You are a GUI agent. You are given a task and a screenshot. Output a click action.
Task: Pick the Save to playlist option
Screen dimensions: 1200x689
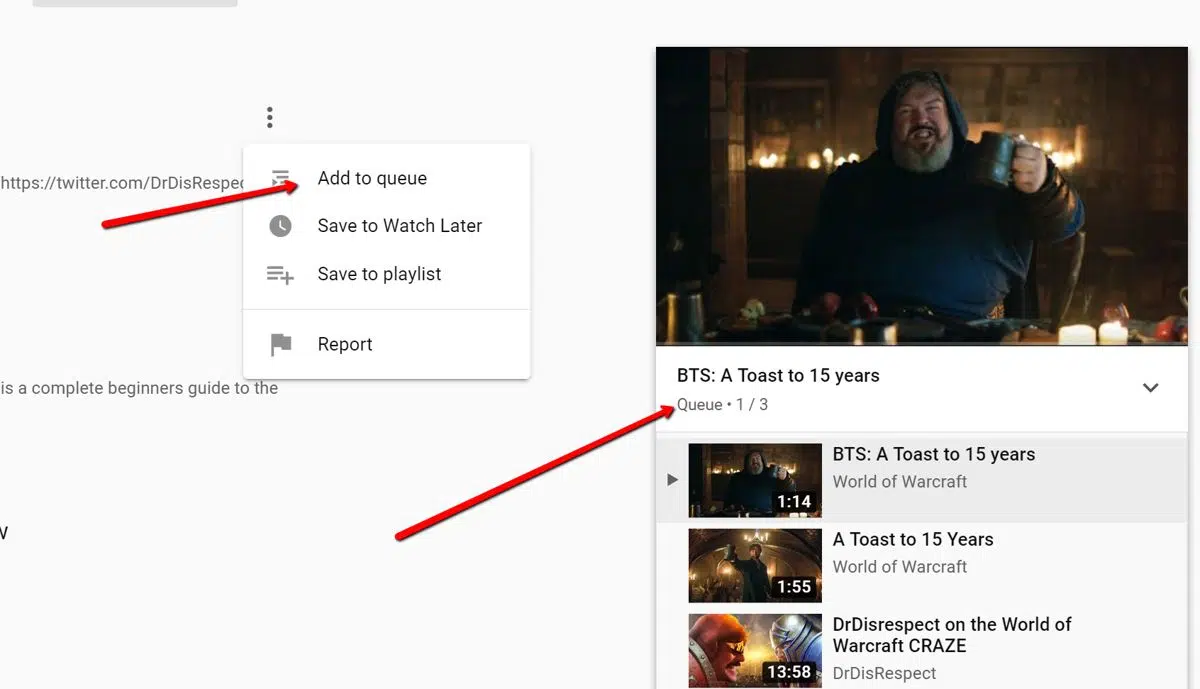[386, 274]
